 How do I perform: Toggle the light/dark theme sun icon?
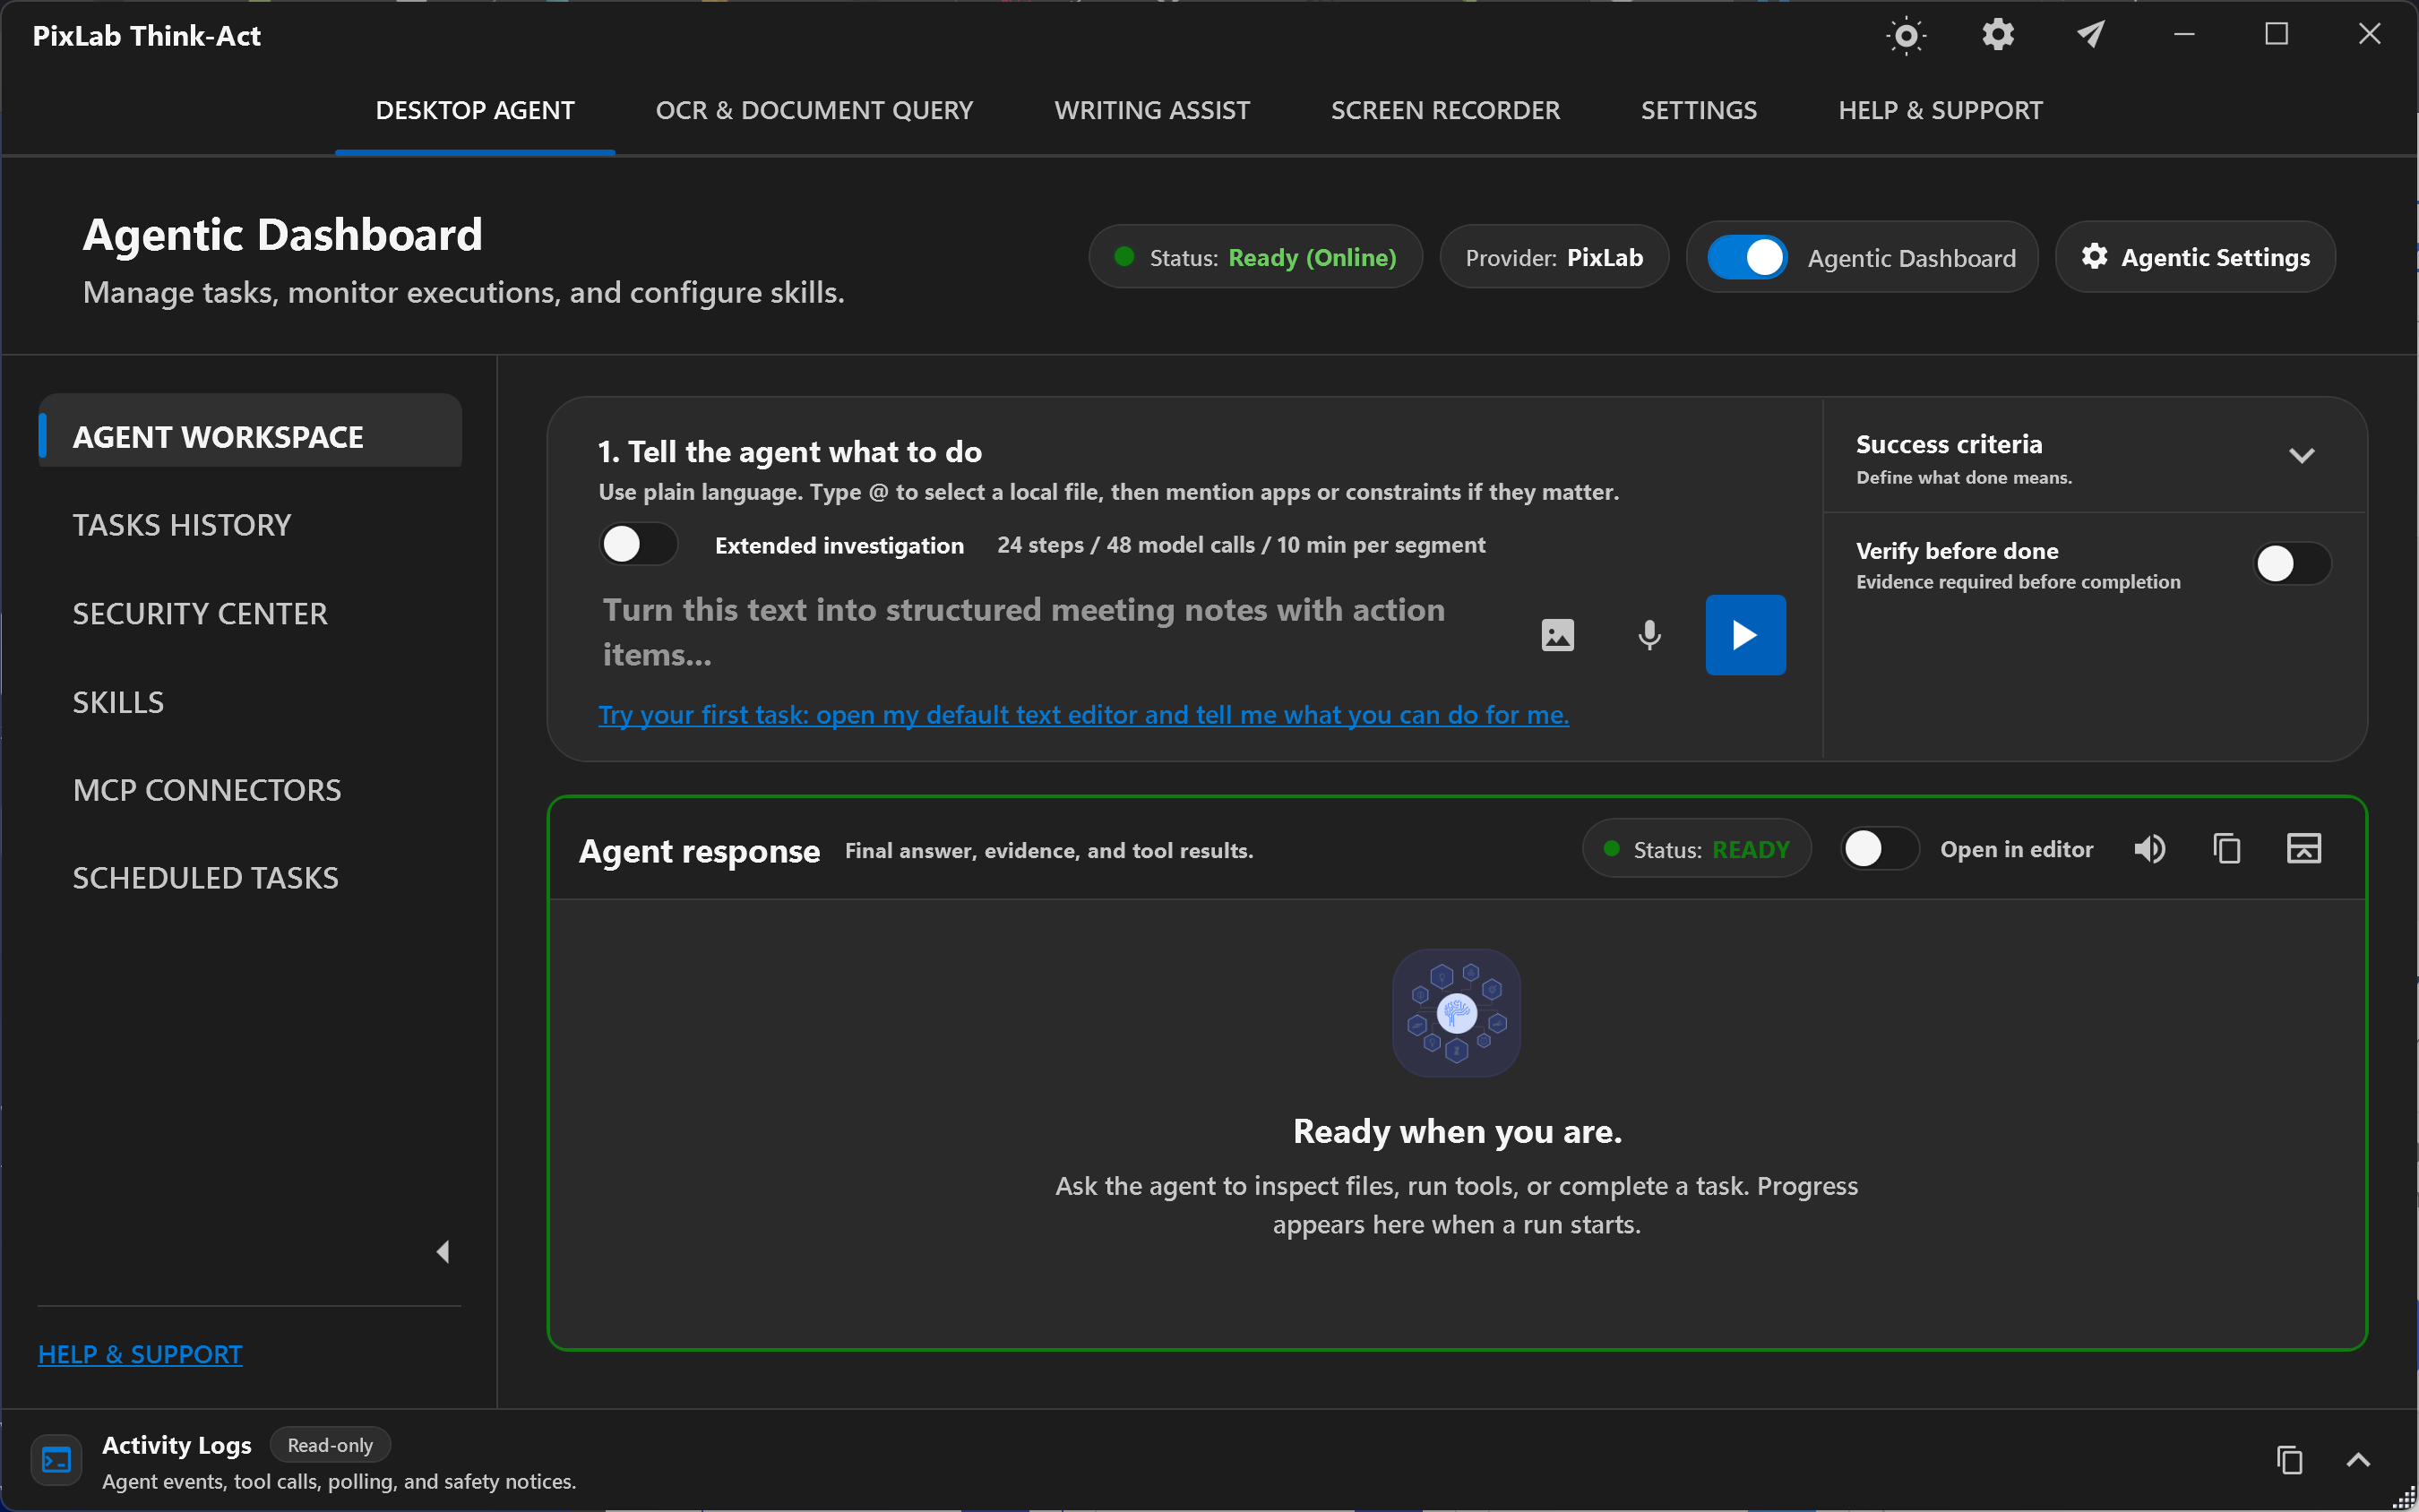coord(1906,36)
